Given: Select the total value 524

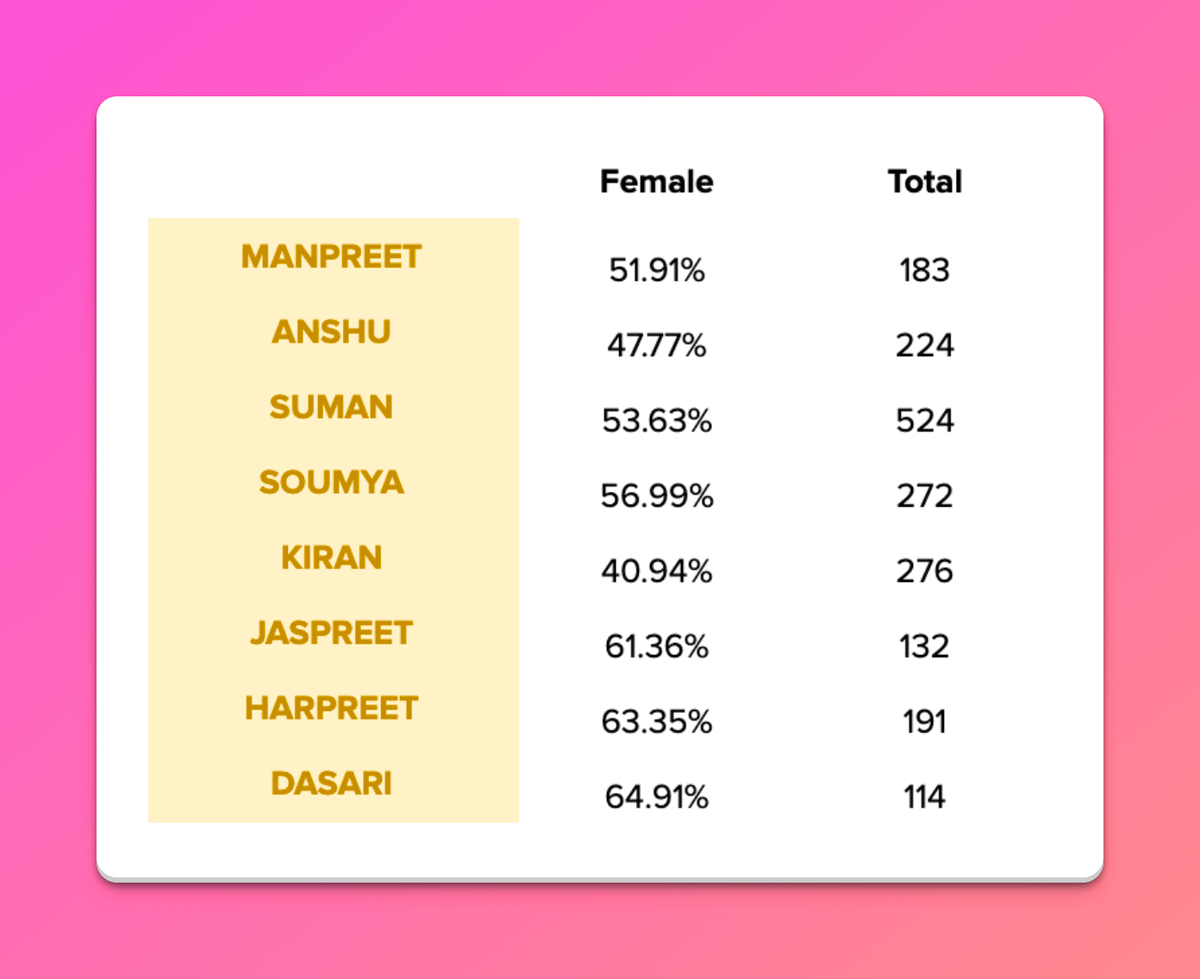Looking at the screenshot, I should coord(924,421).
